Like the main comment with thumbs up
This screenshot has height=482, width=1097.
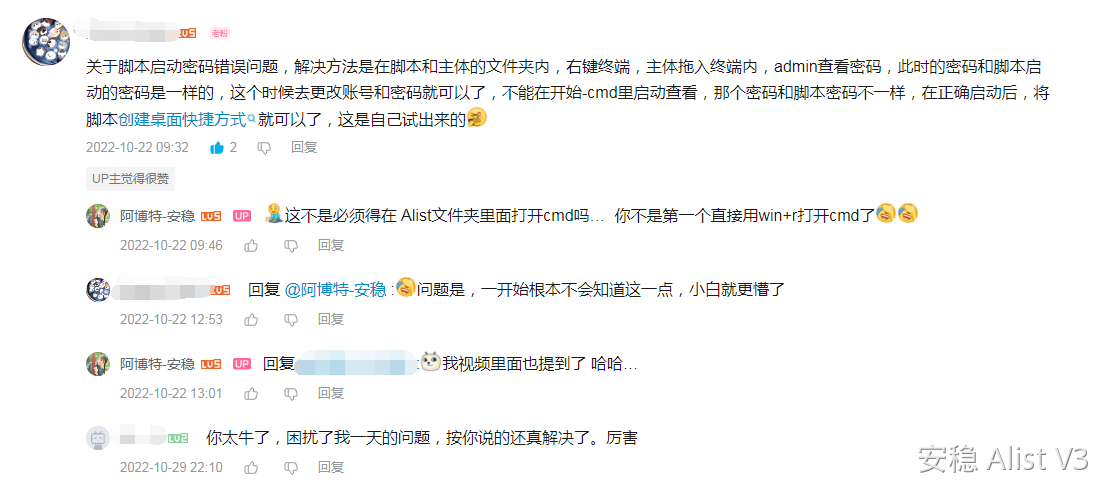[218, 148]
